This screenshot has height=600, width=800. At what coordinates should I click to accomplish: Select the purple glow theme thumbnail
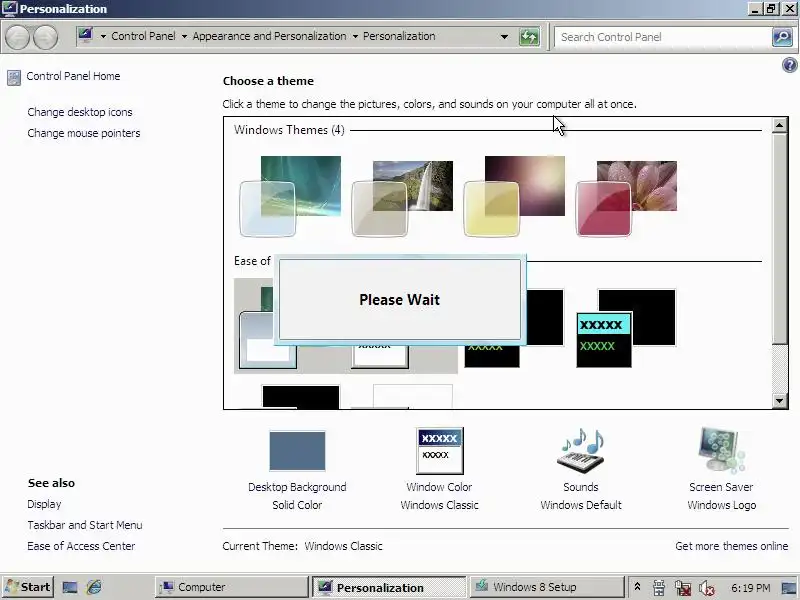click(x=514, y=196)
